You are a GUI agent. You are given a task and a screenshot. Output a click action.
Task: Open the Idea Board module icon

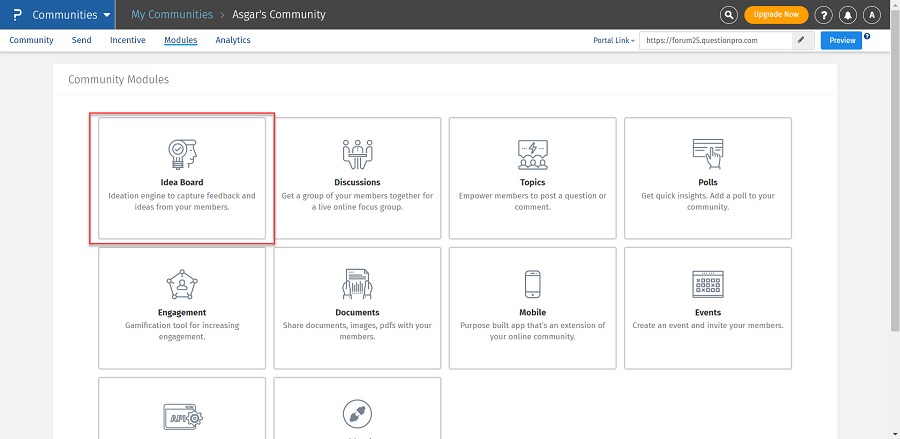pyautogui.click(x=182, y=153)
